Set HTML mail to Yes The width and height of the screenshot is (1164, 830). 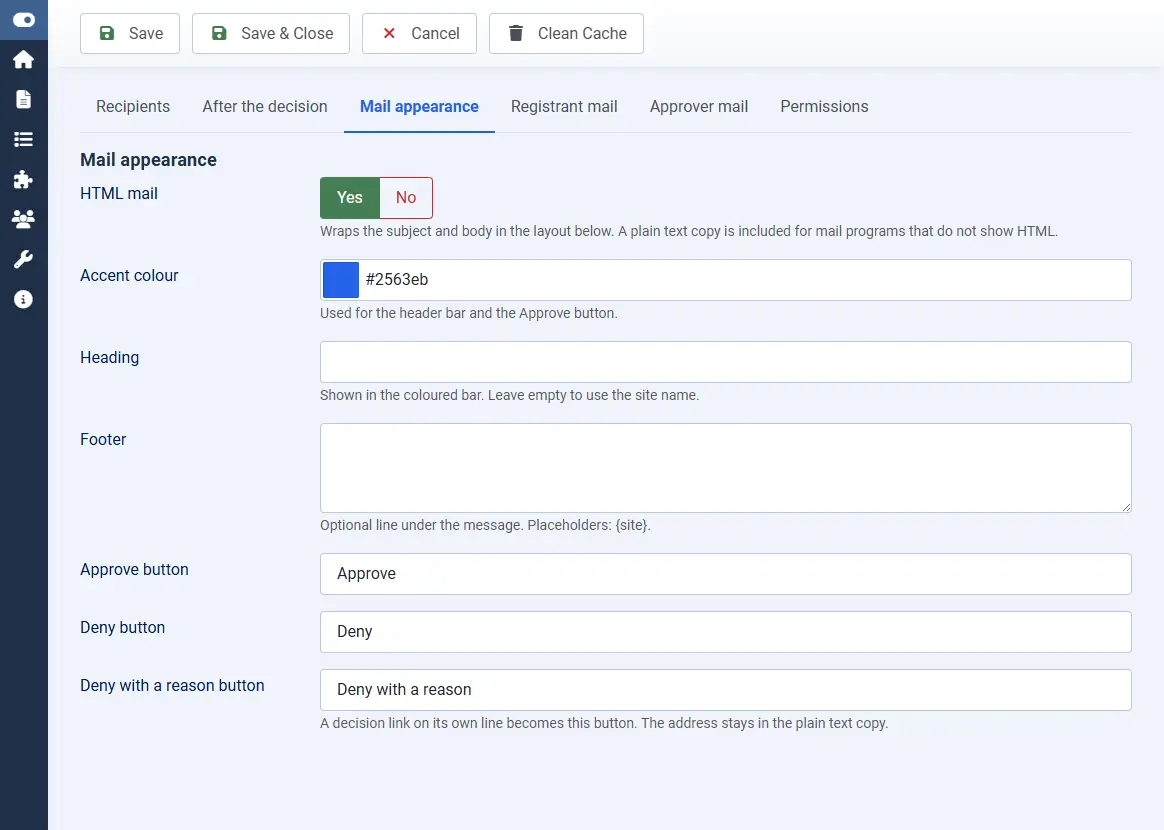coord(350,197)
